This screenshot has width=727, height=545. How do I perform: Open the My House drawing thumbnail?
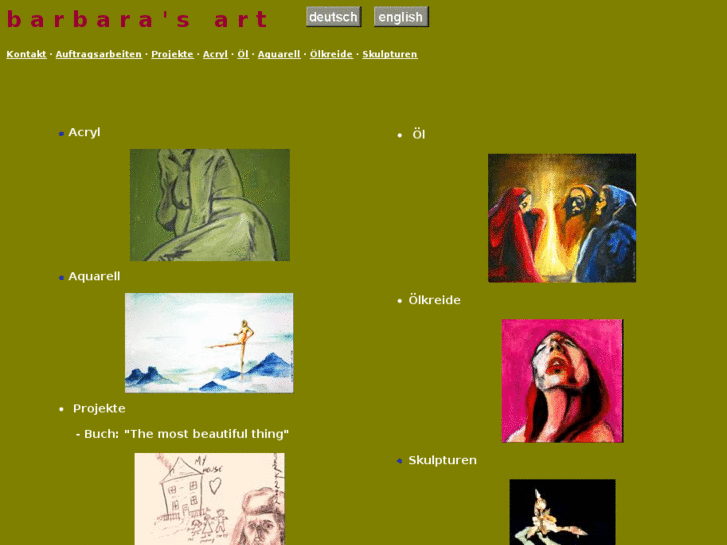210,499
